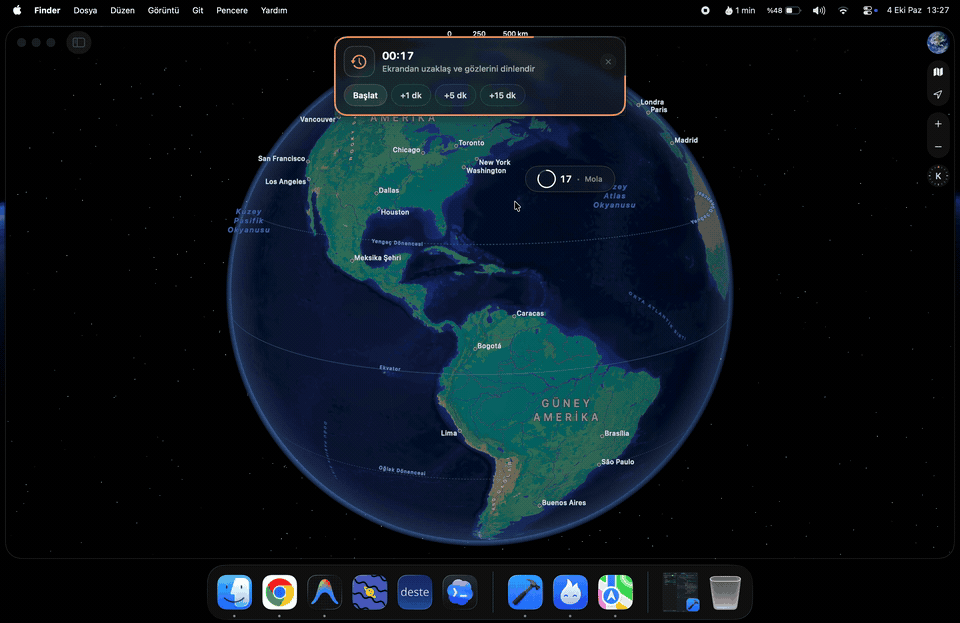Screen dimensions: 960x623
Task: Click the Dallas city label
Action: pos(389,190)
